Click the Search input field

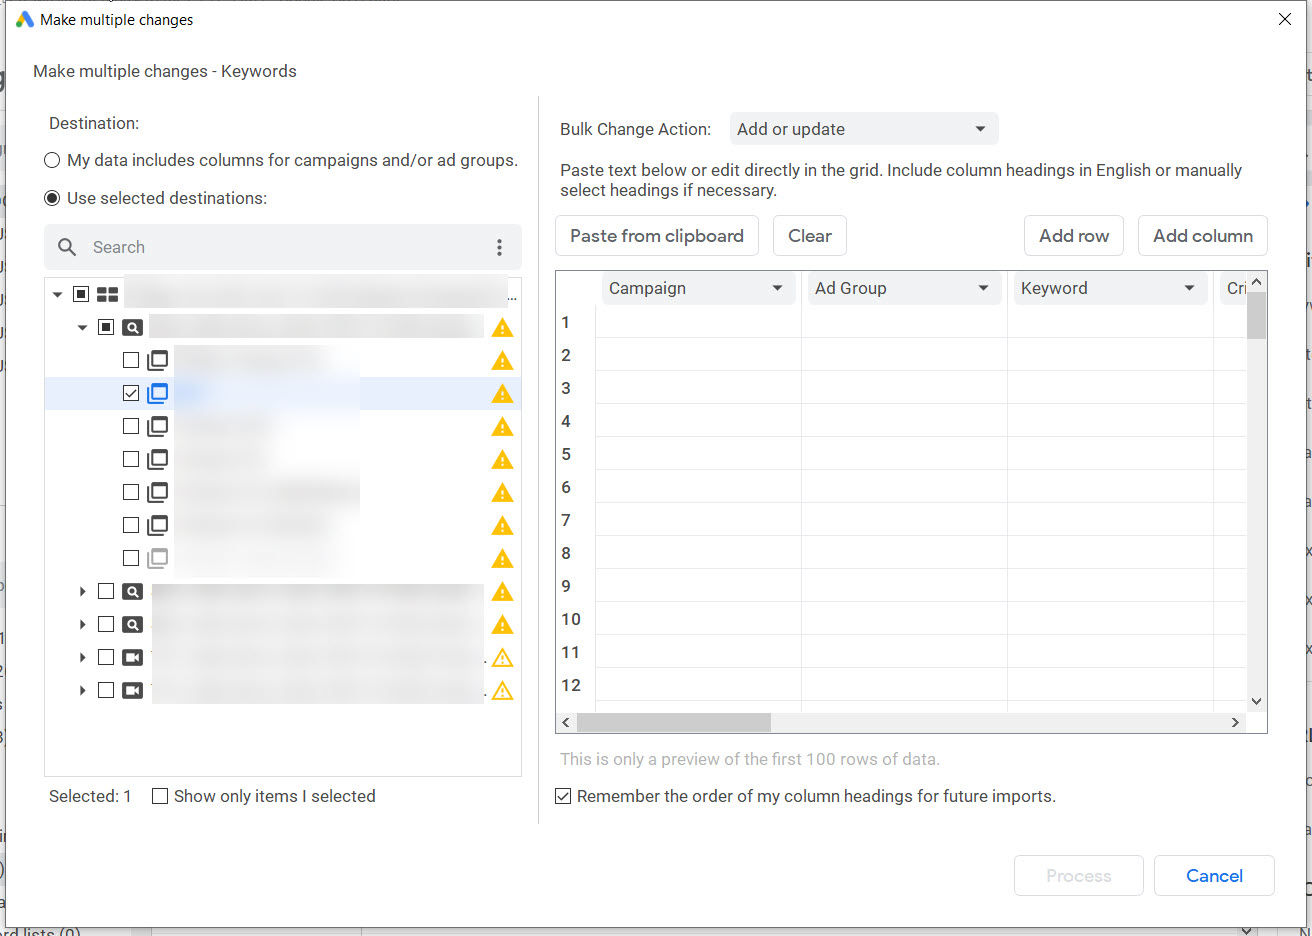[x=280, y=247]
